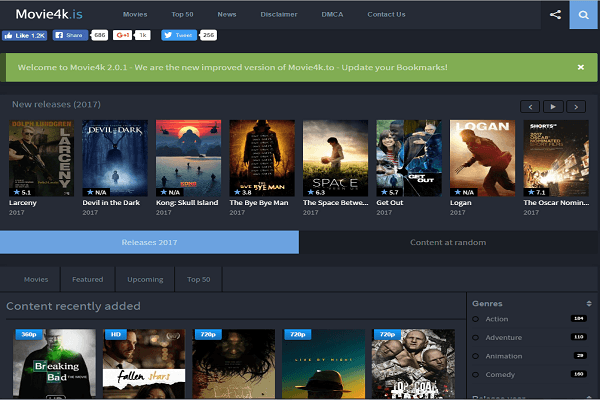Open the Fallen Stars HD thumbnail
The width and height of the screenshot is (600, 400).
tap(144, 363)
